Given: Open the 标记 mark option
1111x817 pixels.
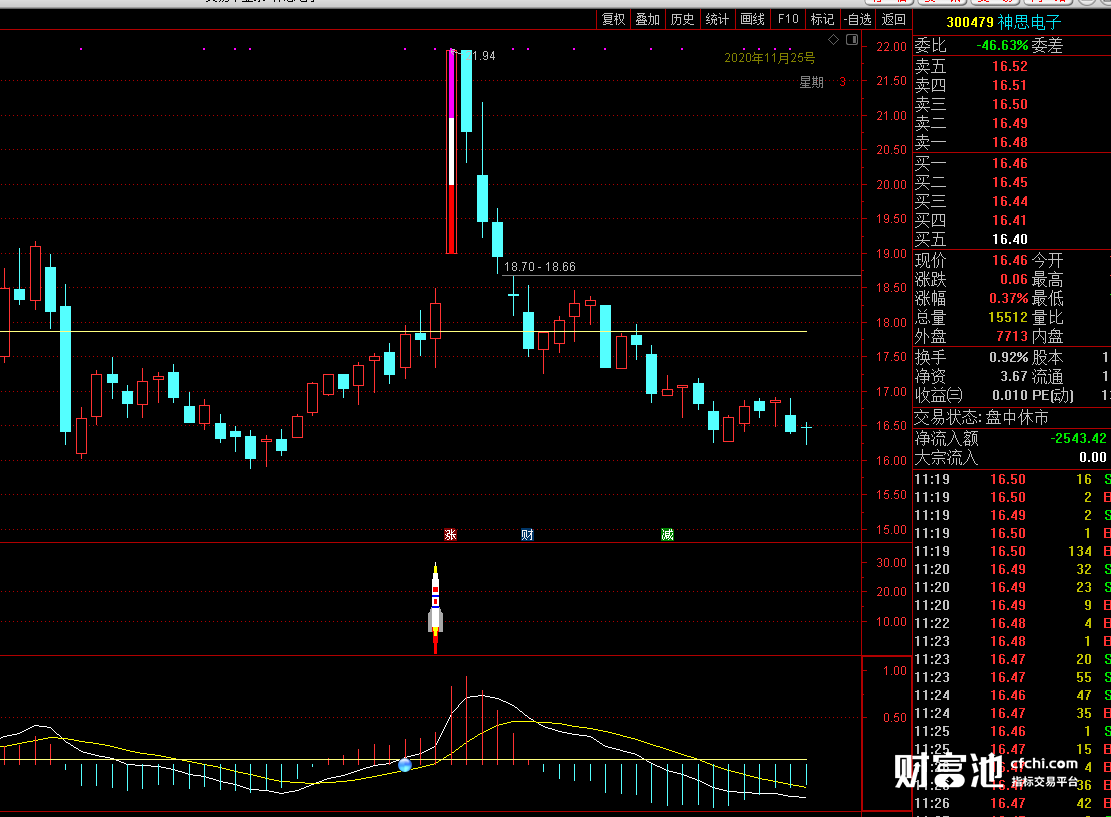Looking at the screenshot, I should [822, 19].
